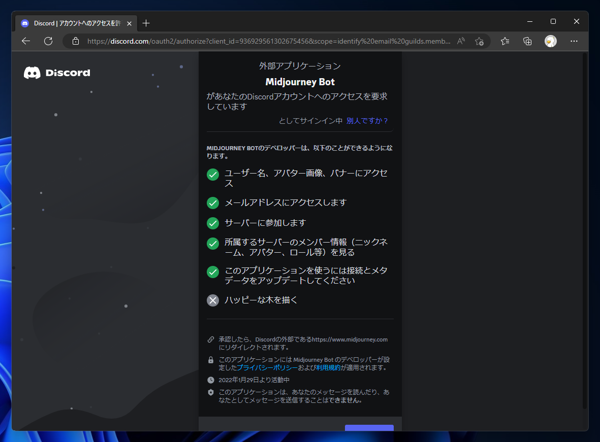The image size is (600, 442).
Task: Click the green check beside このアプリケーションを使うには
Action: (213, 272)
